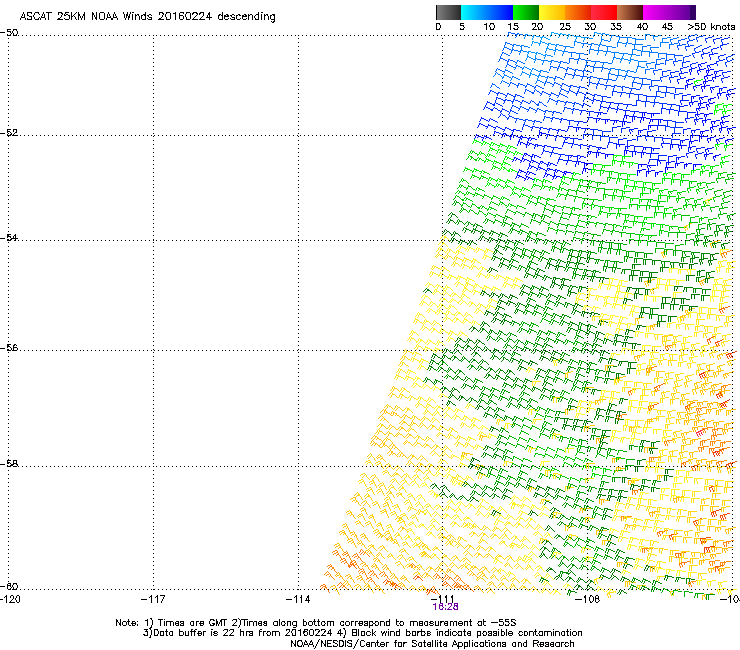Click the '>50 knots' legend label
Image resolution: width=740 pixels, height=650 pixels.
[x=711, y=27]
